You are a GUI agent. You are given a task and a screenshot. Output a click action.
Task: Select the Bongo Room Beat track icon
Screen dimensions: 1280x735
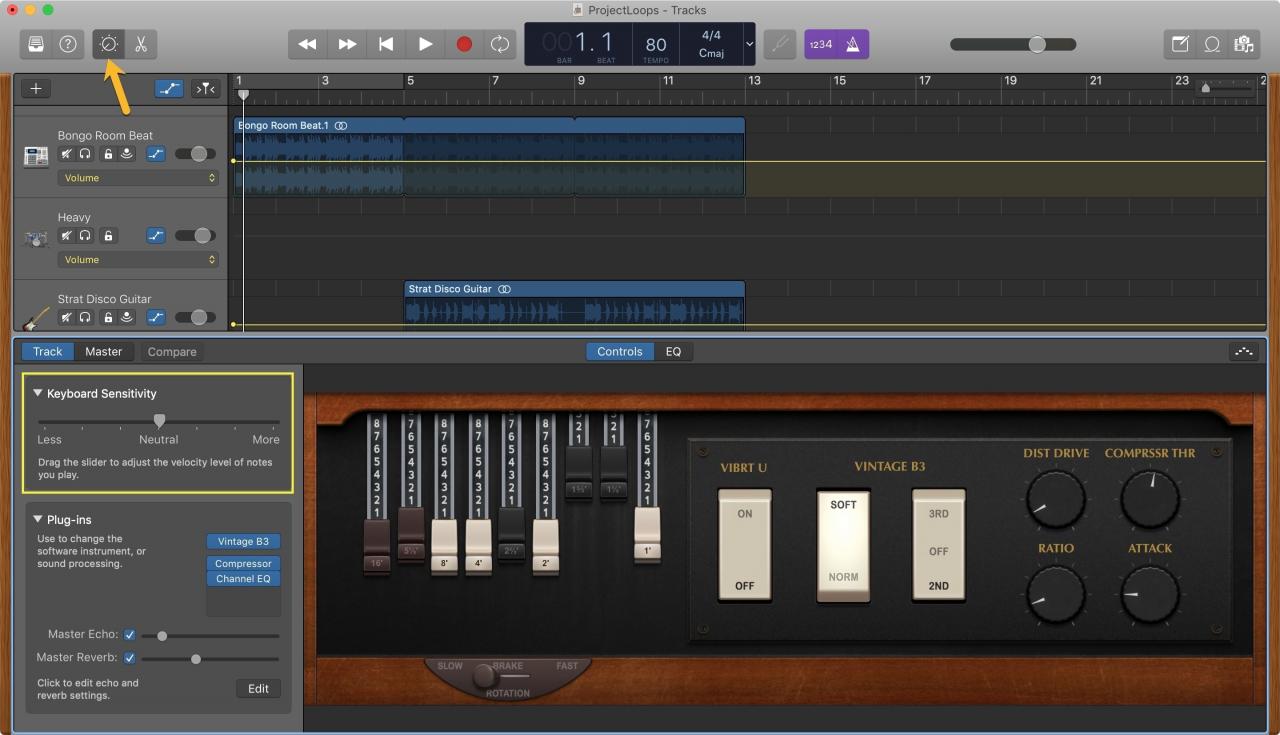(36, 156)
